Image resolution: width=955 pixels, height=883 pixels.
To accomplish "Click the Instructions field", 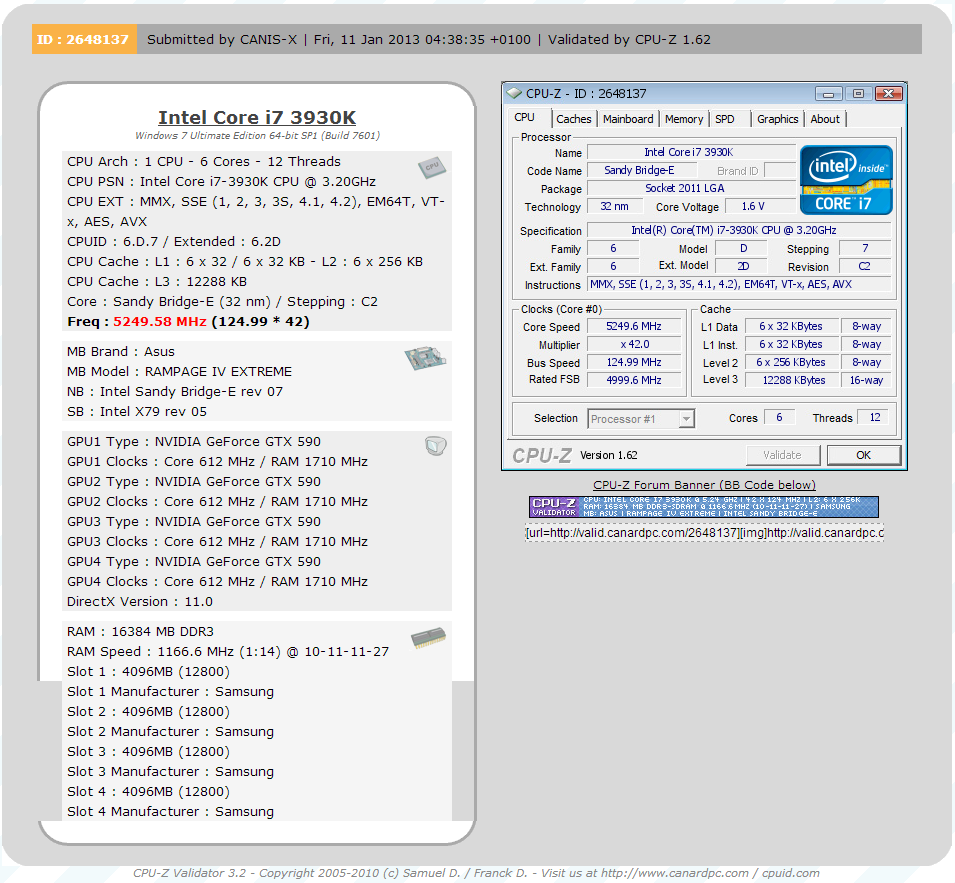I will (739, 284).
